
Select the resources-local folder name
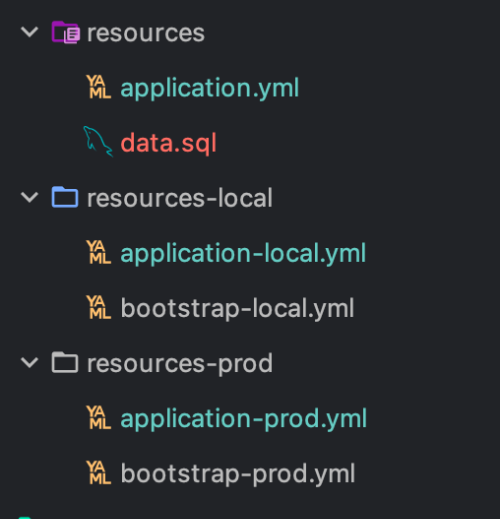point(180,198)
